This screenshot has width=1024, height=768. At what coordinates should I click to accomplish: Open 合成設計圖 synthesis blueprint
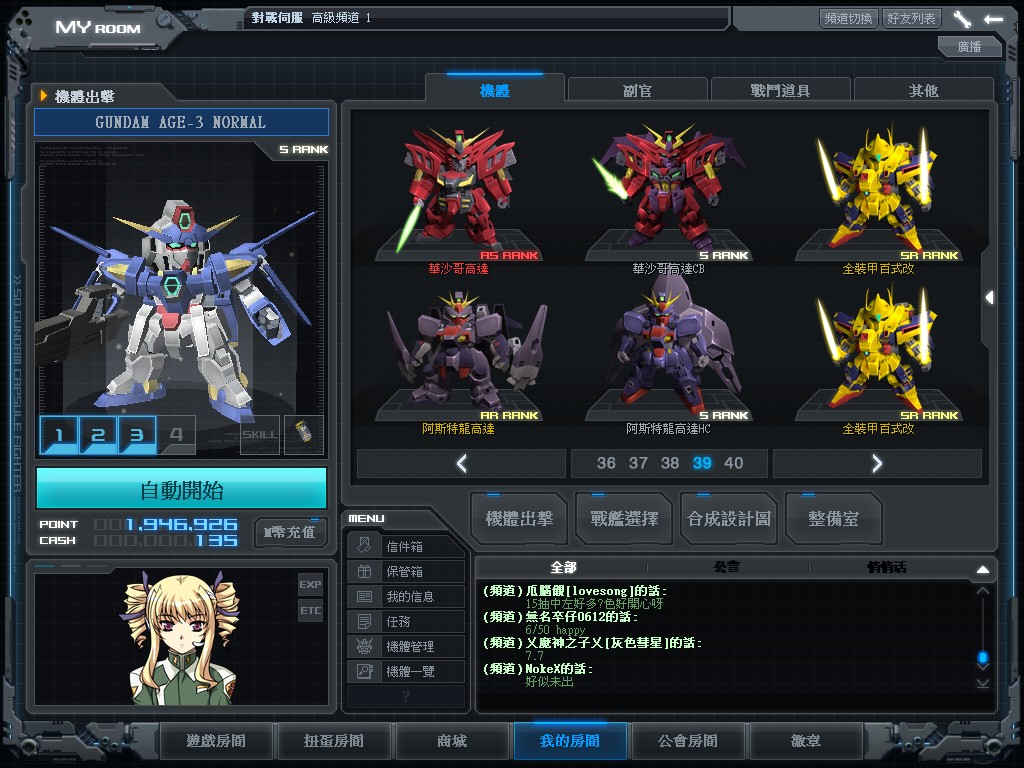coord(729,519)
